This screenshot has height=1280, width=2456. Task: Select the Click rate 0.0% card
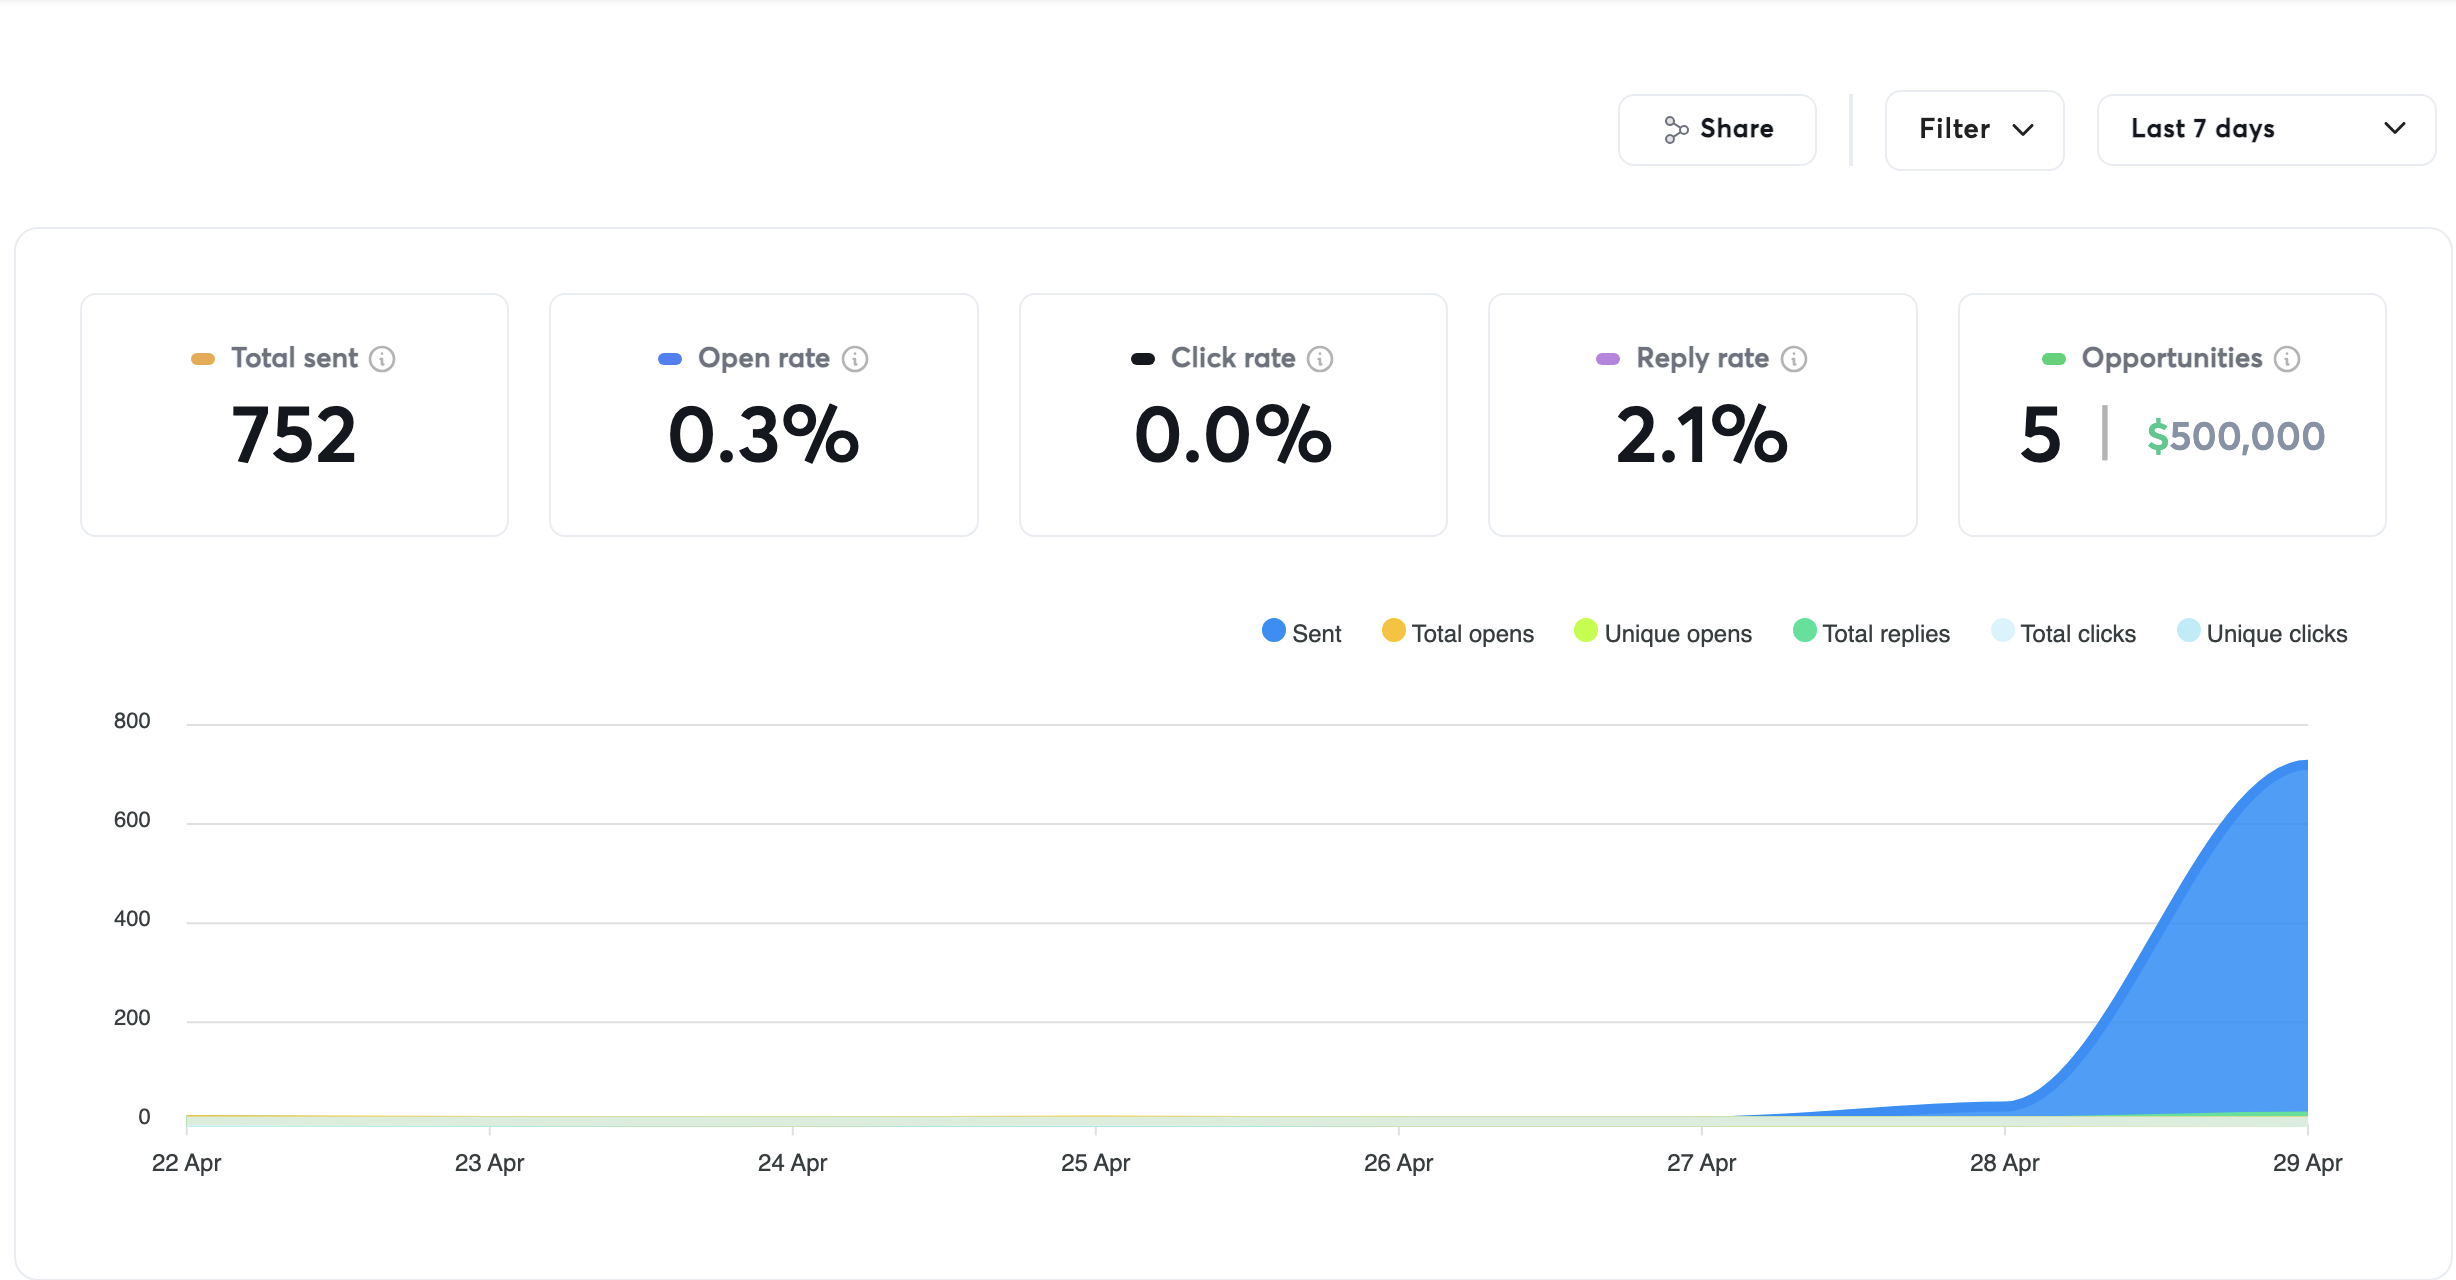(x=1233, y=415)
